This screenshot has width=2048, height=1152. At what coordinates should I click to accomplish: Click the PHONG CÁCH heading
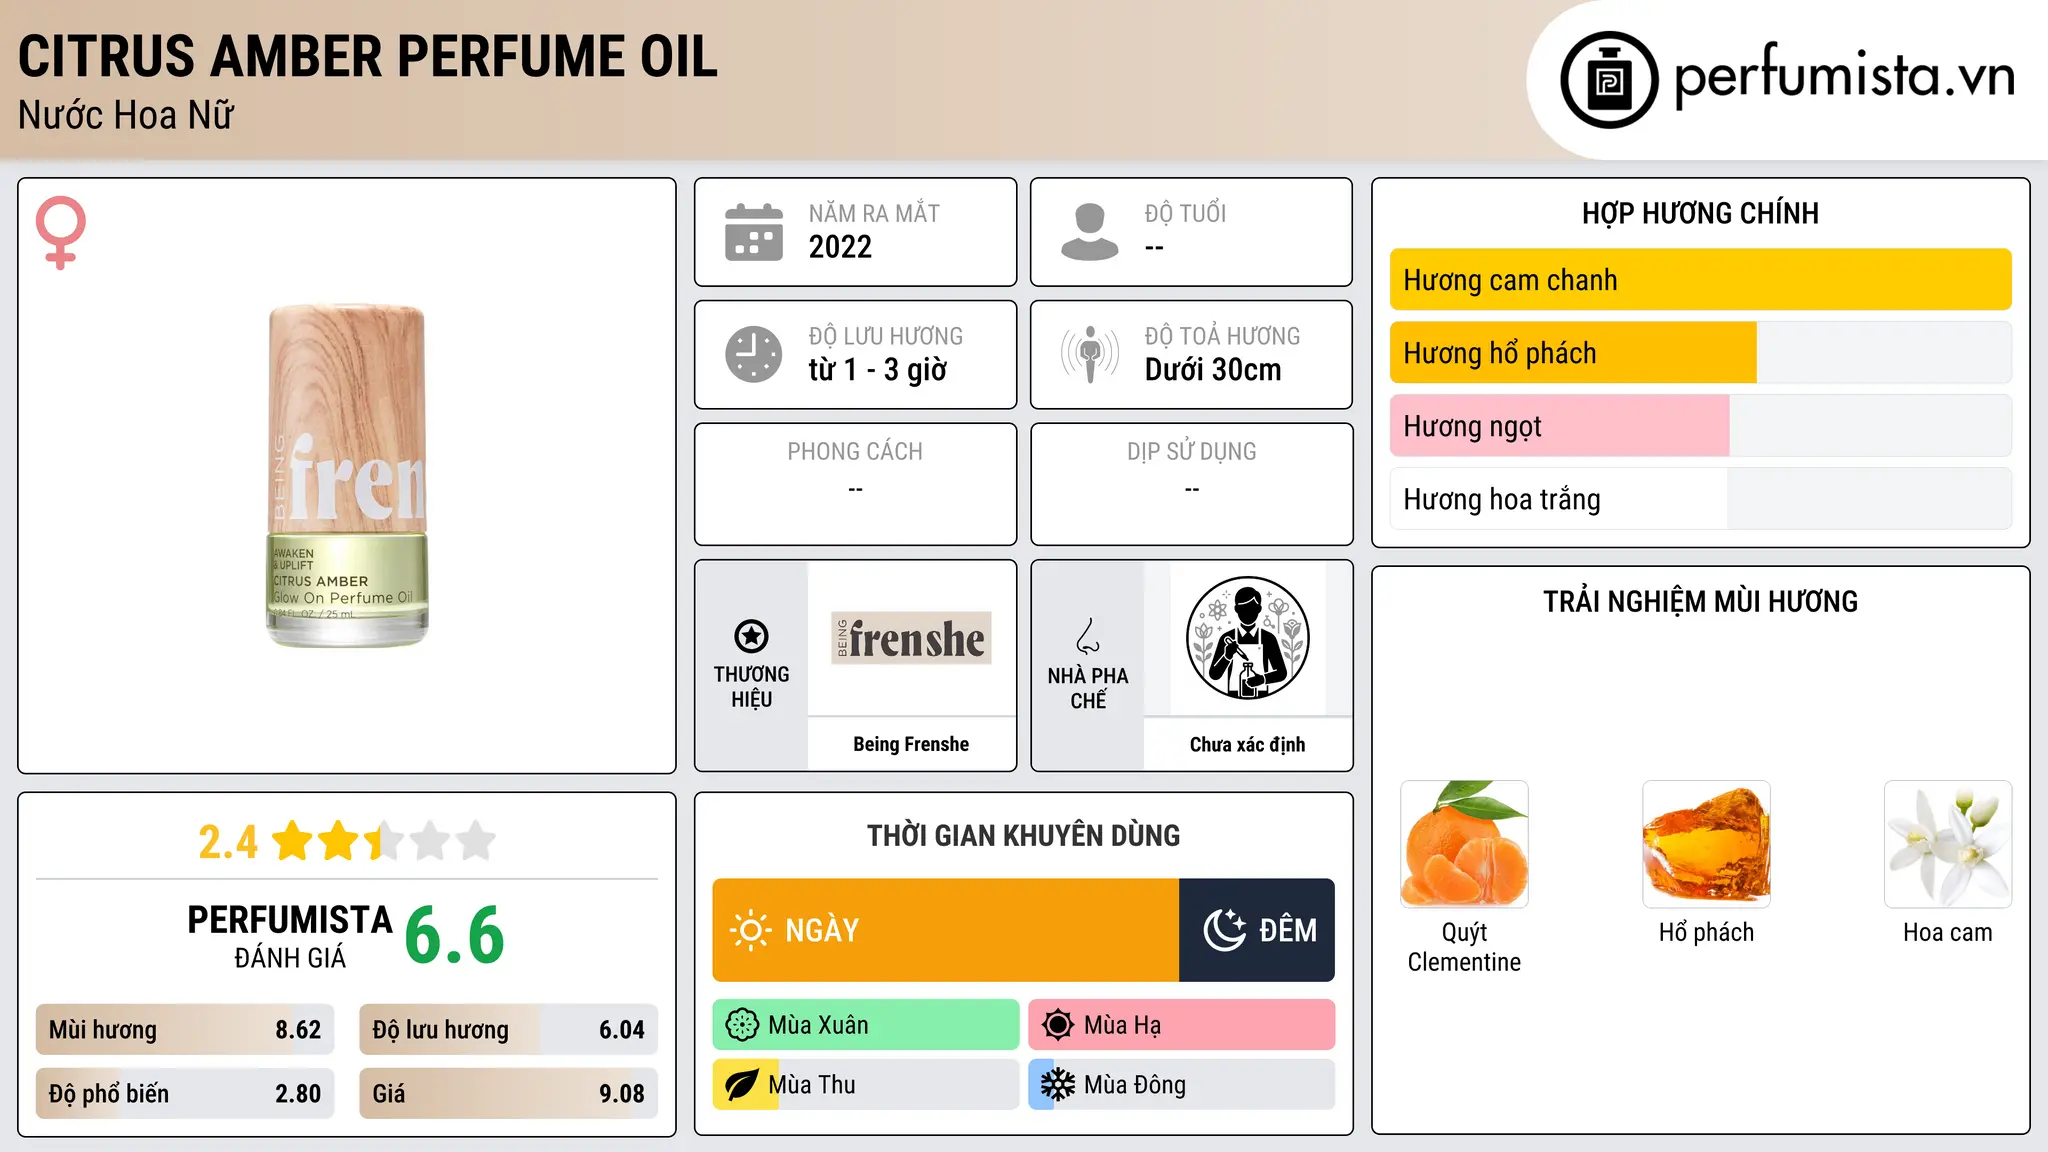[855, 452]
